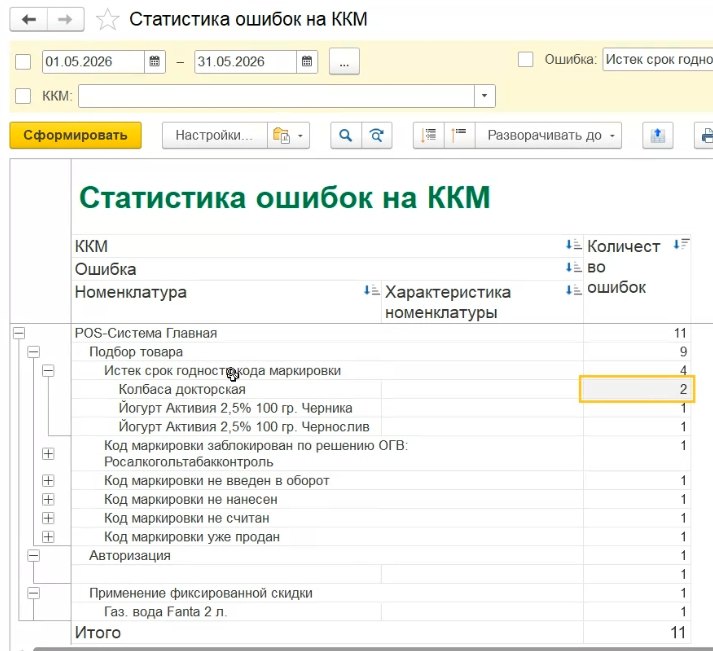Add report to favorites with the star
The height and width of the screenshot is (651, 713).
(107, 20)
